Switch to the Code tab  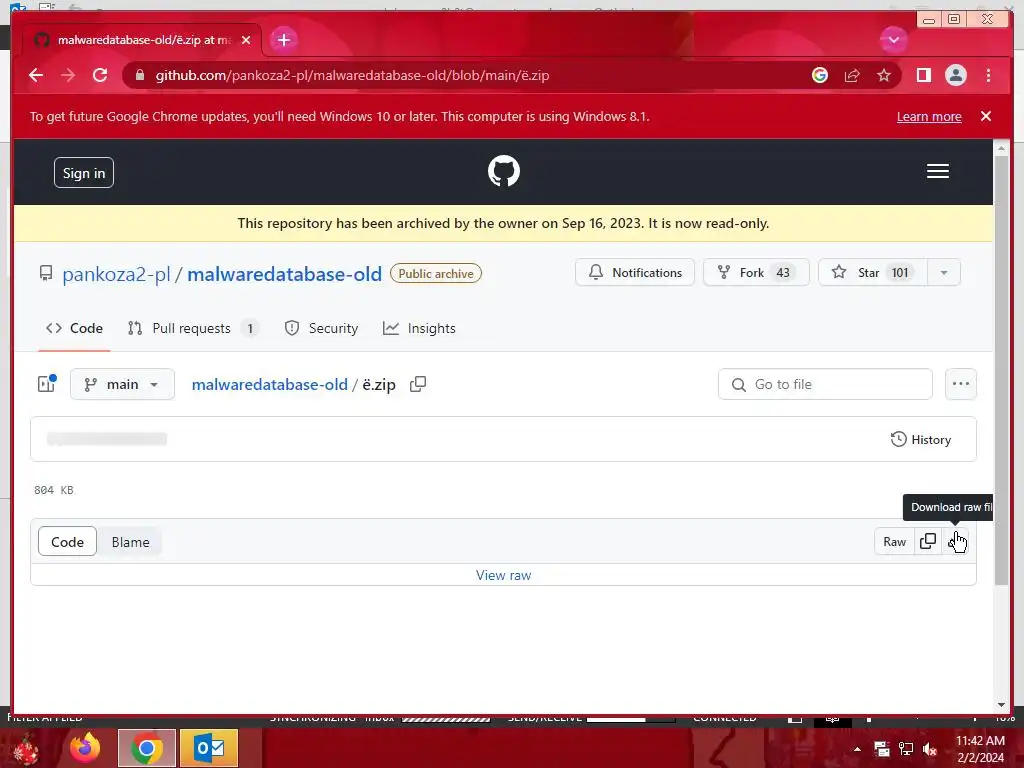click(74, 328)
